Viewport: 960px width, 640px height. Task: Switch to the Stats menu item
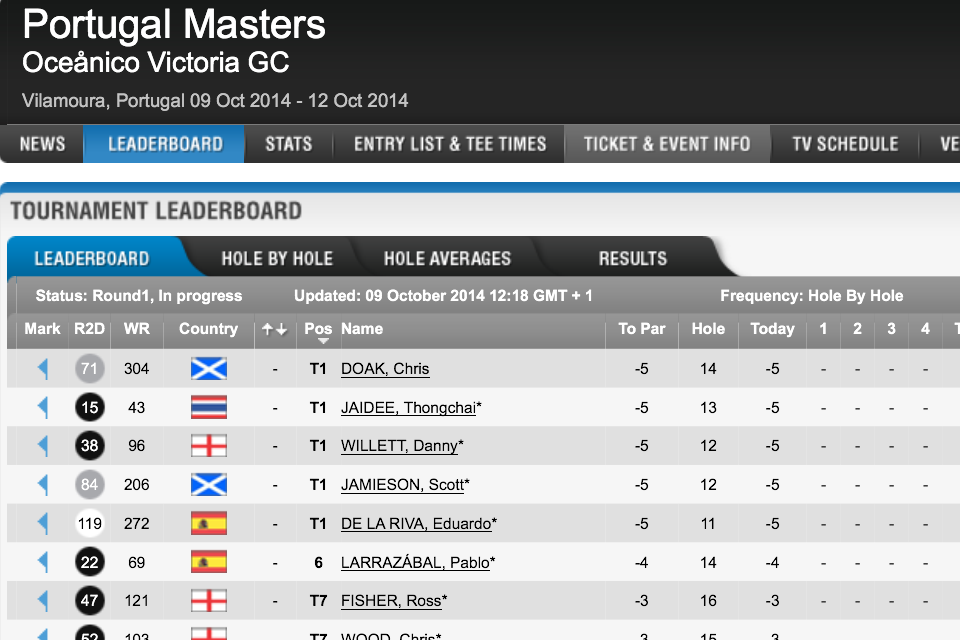point(288,144)
